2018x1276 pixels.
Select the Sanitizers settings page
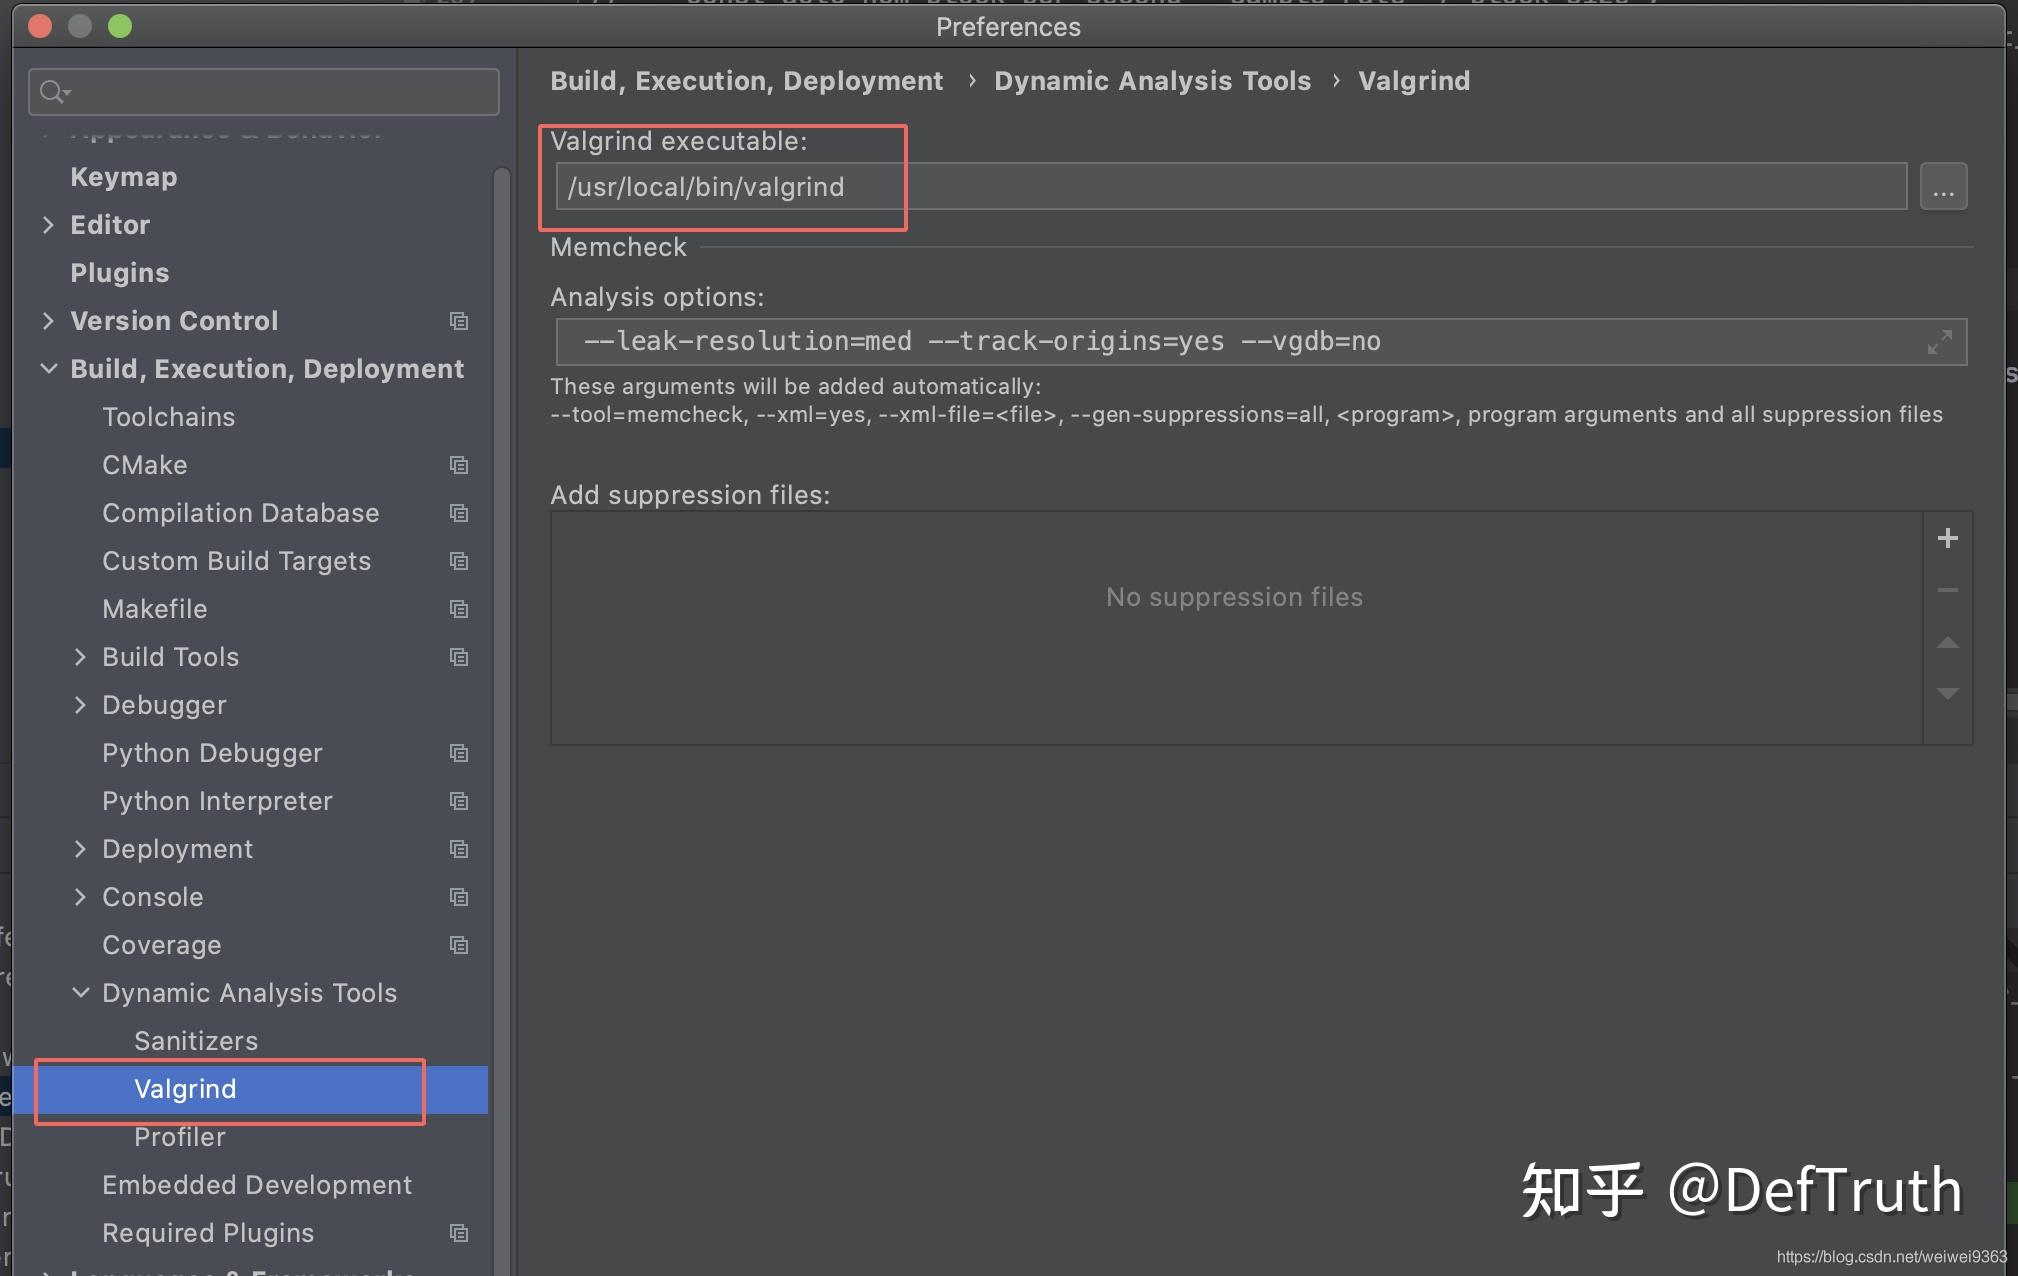tap(196, 1040)
